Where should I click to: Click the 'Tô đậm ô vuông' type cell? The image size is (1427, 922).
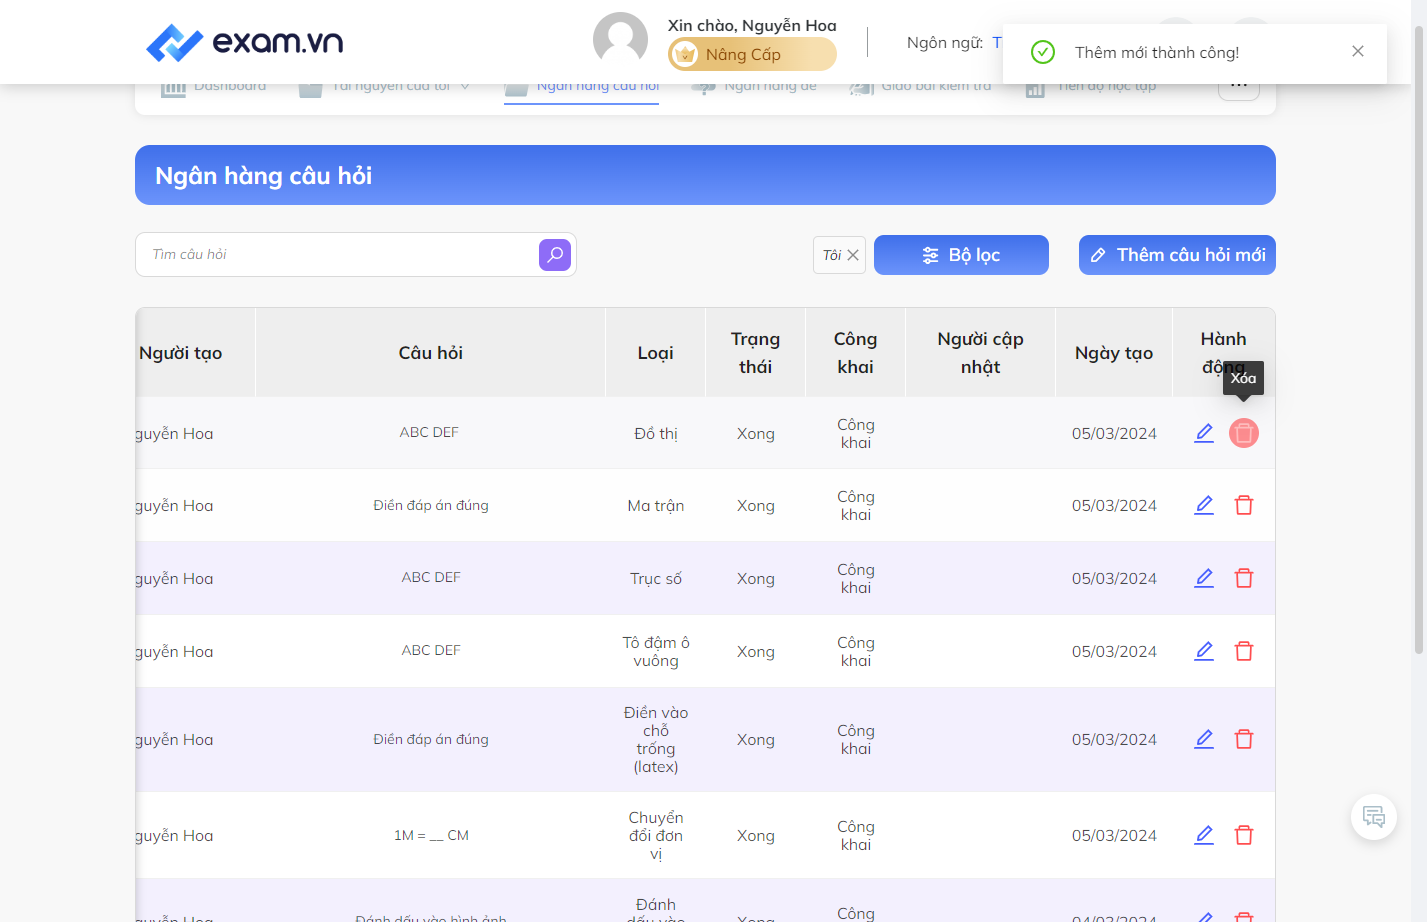(656, 651)
